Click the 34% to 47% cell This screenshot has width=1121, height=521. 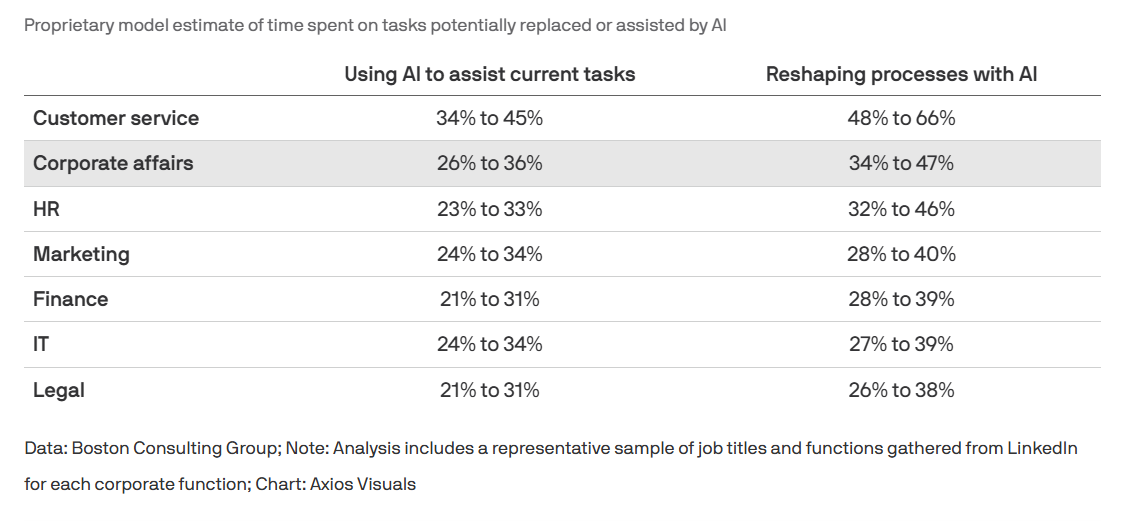(x=901, y=163)
